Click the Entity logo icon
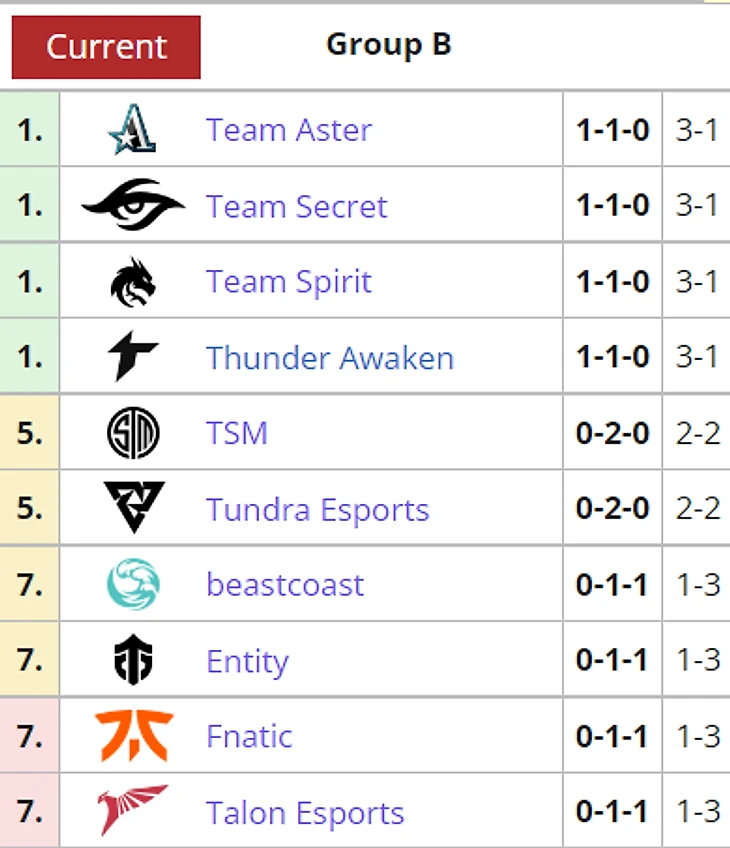The height and width of the screenshot is (848, 730). click(x=132, y=661)
